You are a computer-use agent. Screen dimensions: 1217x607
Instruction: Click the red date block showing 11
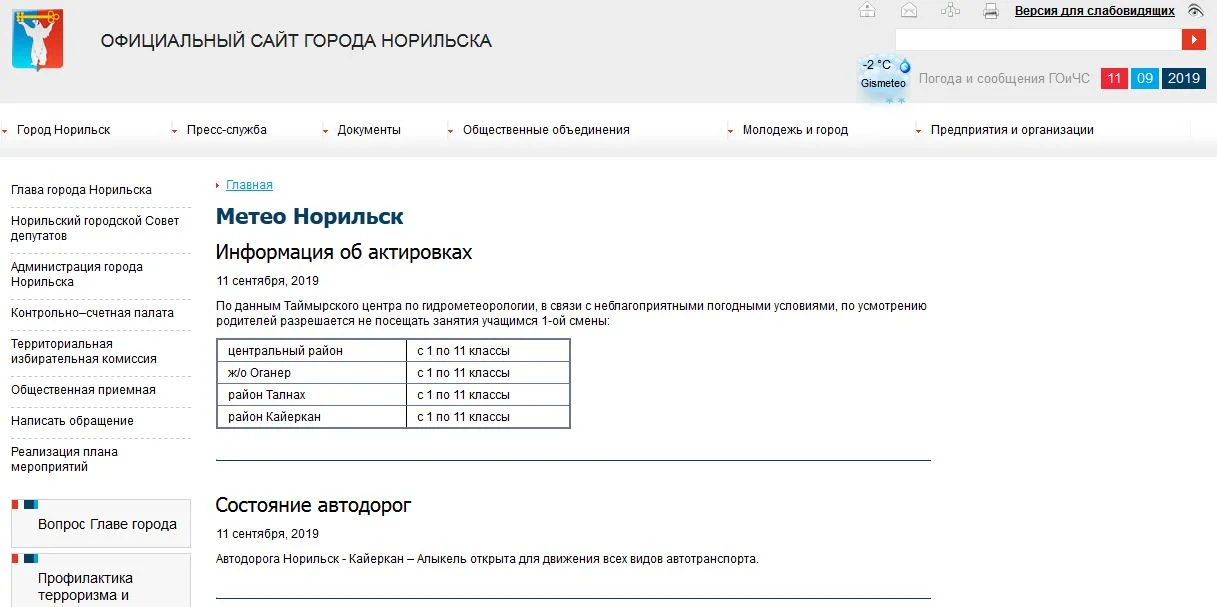pyautogui.click(x=1113, y=78)
